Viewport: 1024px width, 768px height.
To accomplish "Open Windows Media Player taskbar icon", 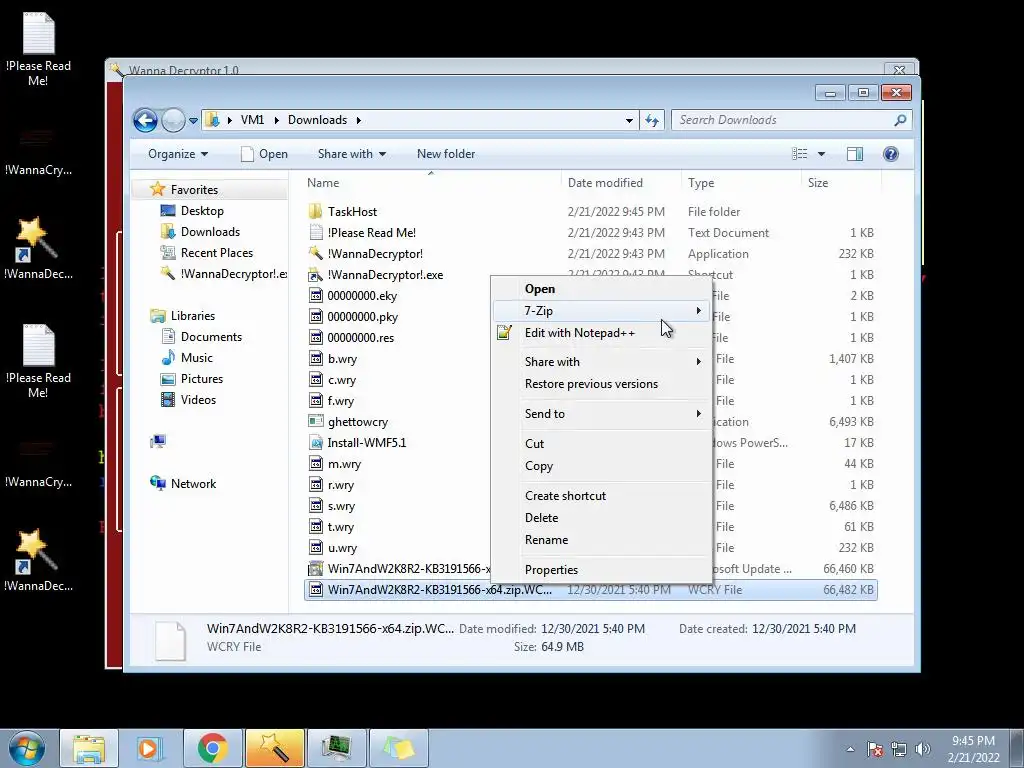I will pos(150,748).
